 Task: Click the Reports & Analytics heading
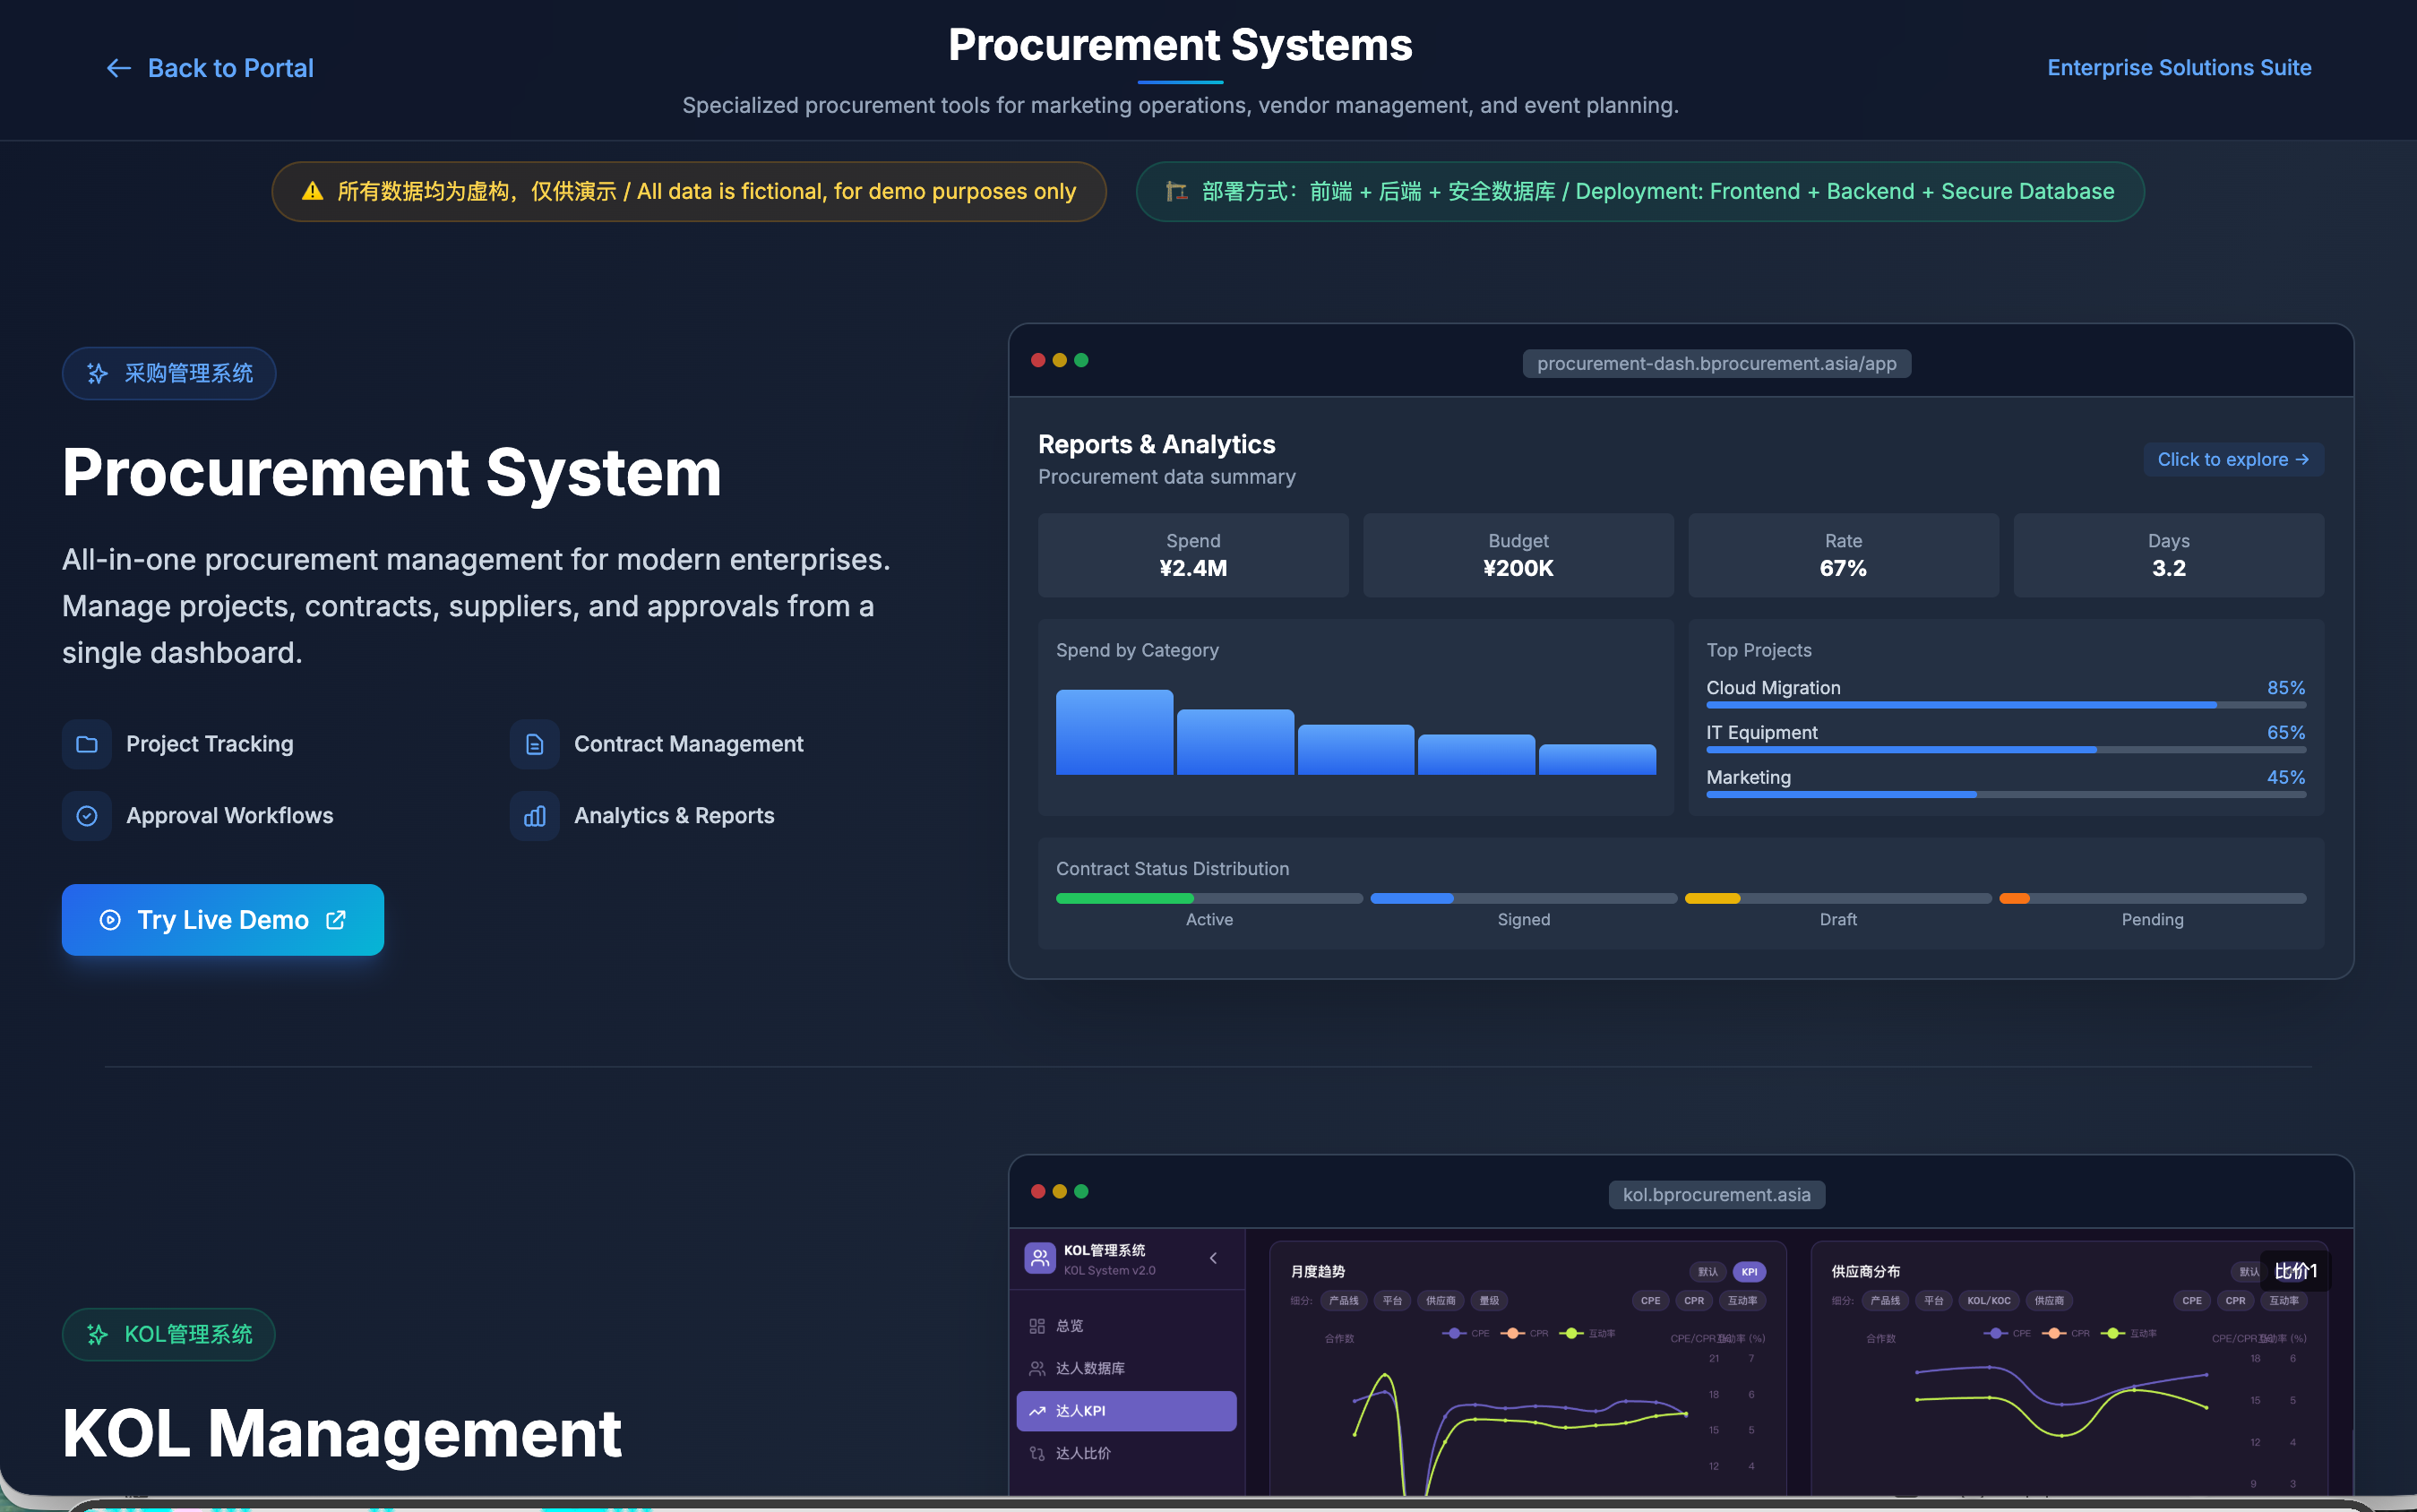click(1156, 444)
